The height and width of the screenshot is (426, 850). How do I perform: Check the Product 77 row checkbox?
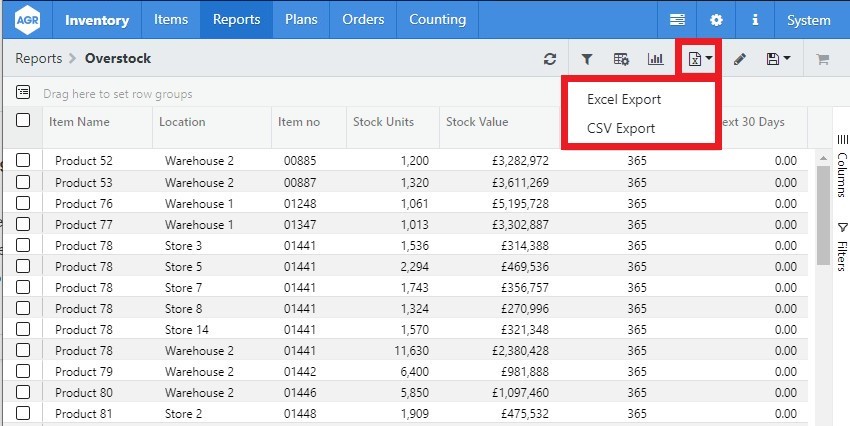point(23,224)
